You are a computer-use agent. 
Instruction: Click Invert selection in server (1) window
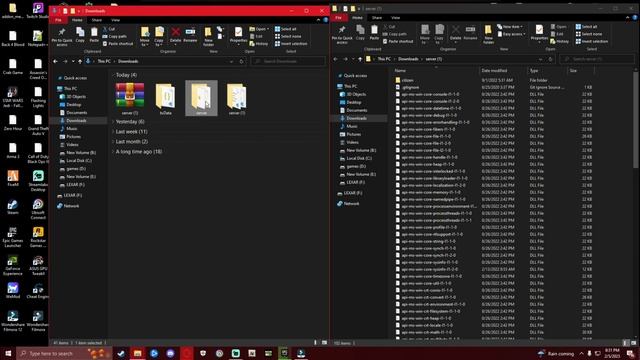point(592,41)
